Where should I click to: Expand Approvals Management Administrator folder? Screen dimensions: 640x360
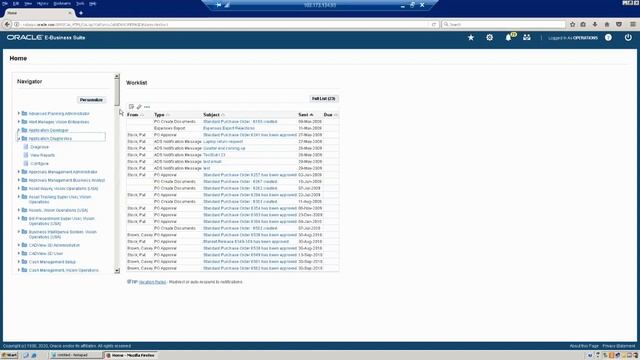18,172
